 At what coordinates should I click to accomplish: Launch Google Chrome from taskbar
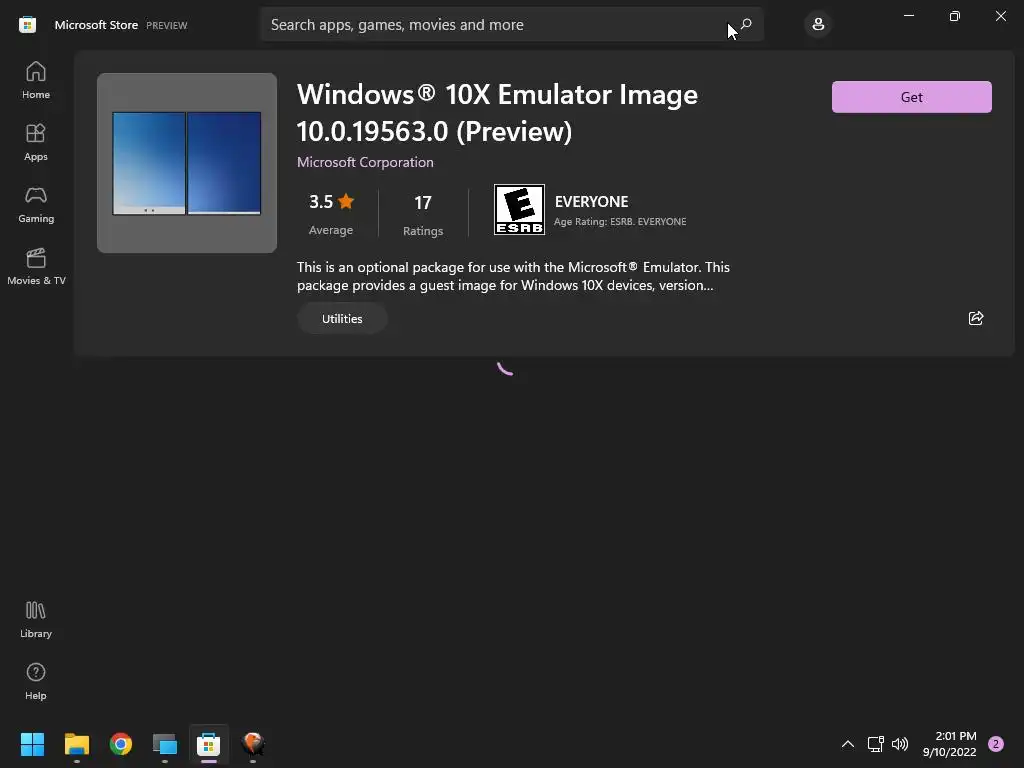[x=121, y=744]
